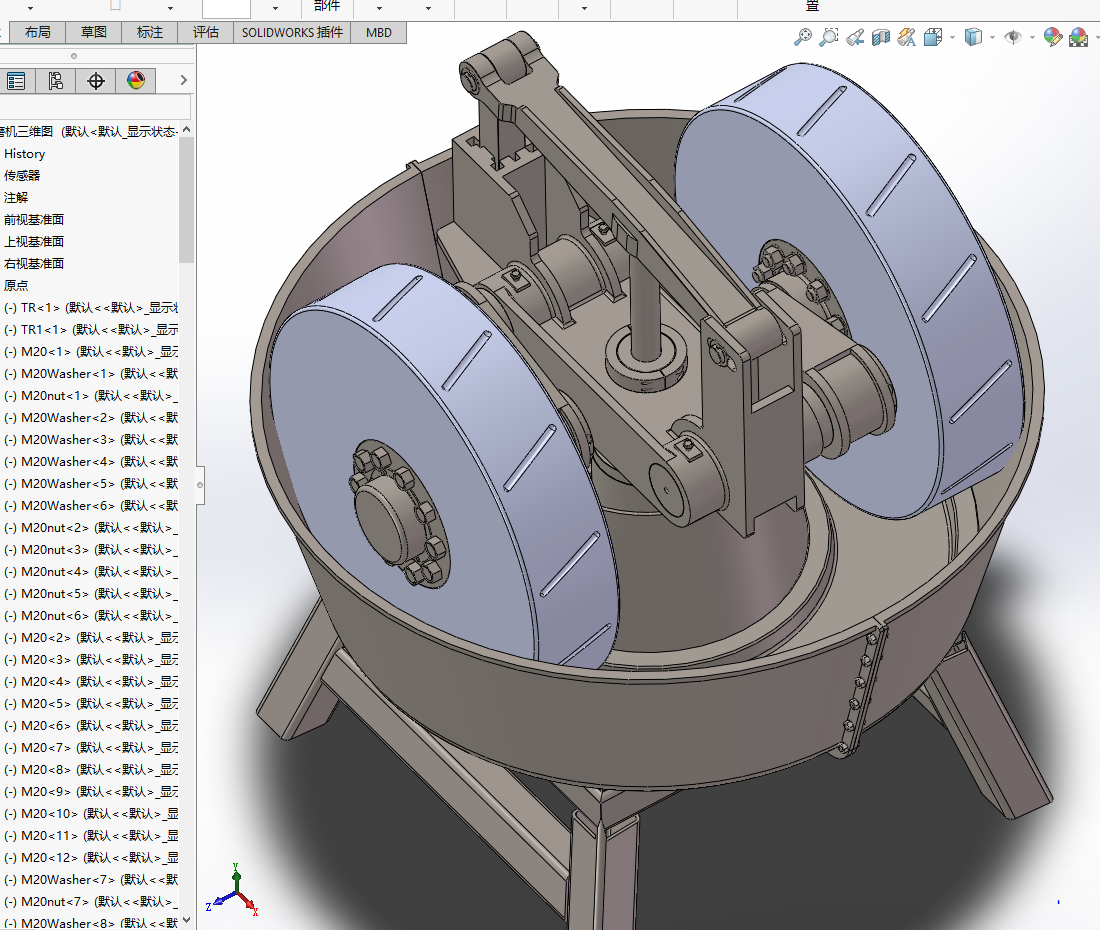Open the Edit Appearance tool
Image resolution: width=1100 pixels, height=930 pixels.
pyautogui.click(x=1052, y=37)
